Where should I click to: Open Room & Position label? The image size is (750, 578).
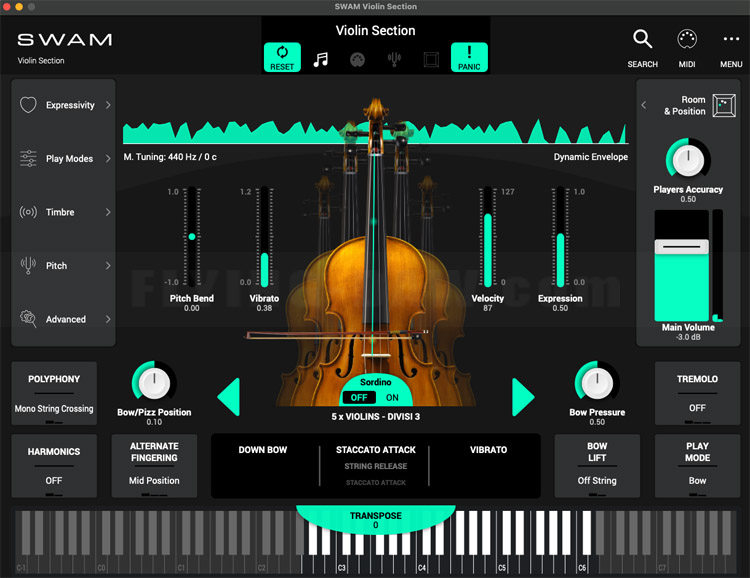tap(684, 105)
